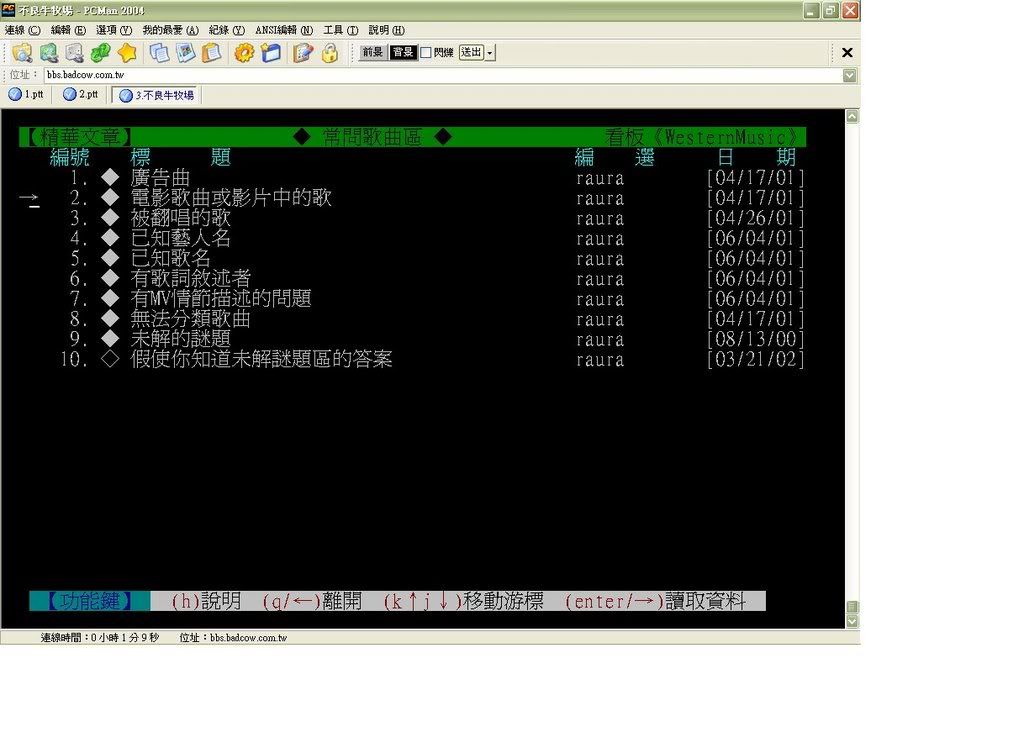The height and width of the screenshot is (753, 1024).
Task: Toggle the 閃爍 blink checkbox
Action: [x=426, y=53]
